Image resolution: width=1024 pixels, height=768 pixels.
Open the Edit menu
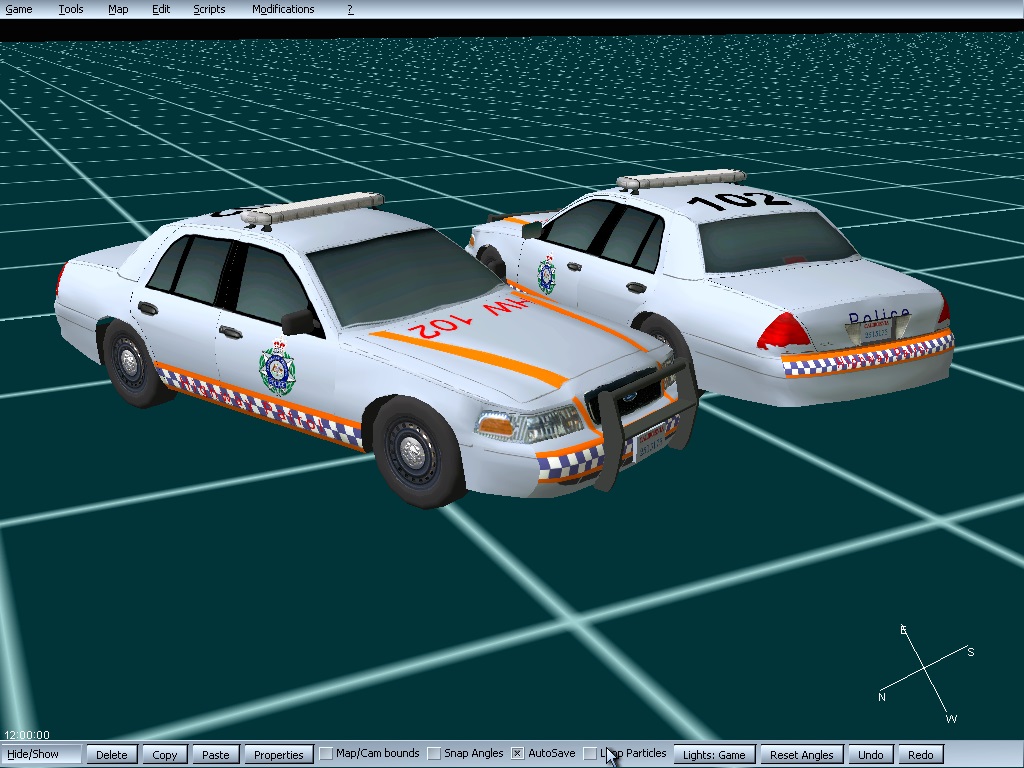coord(161,9)
